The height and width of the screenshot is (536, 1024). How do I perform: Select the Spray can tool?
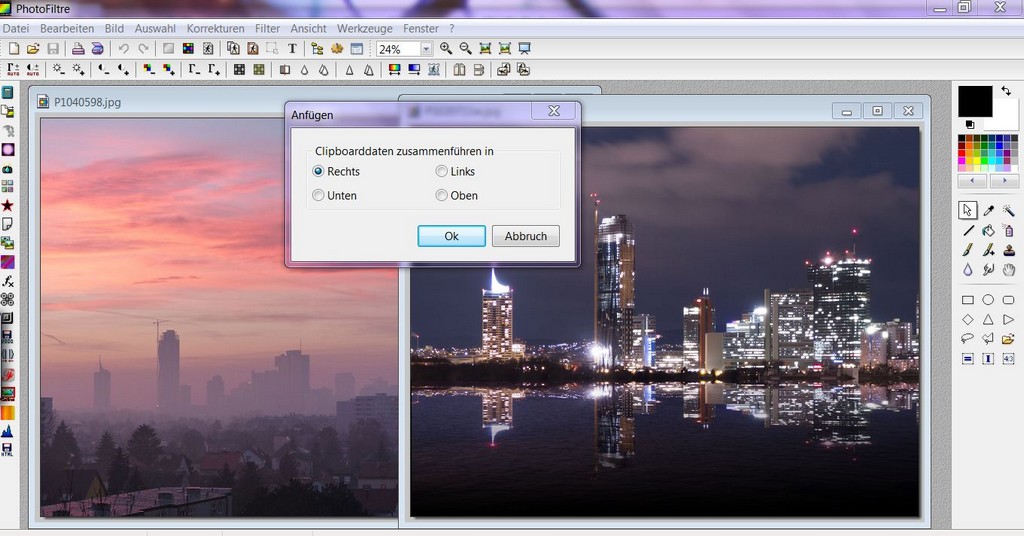[1008, 230]
